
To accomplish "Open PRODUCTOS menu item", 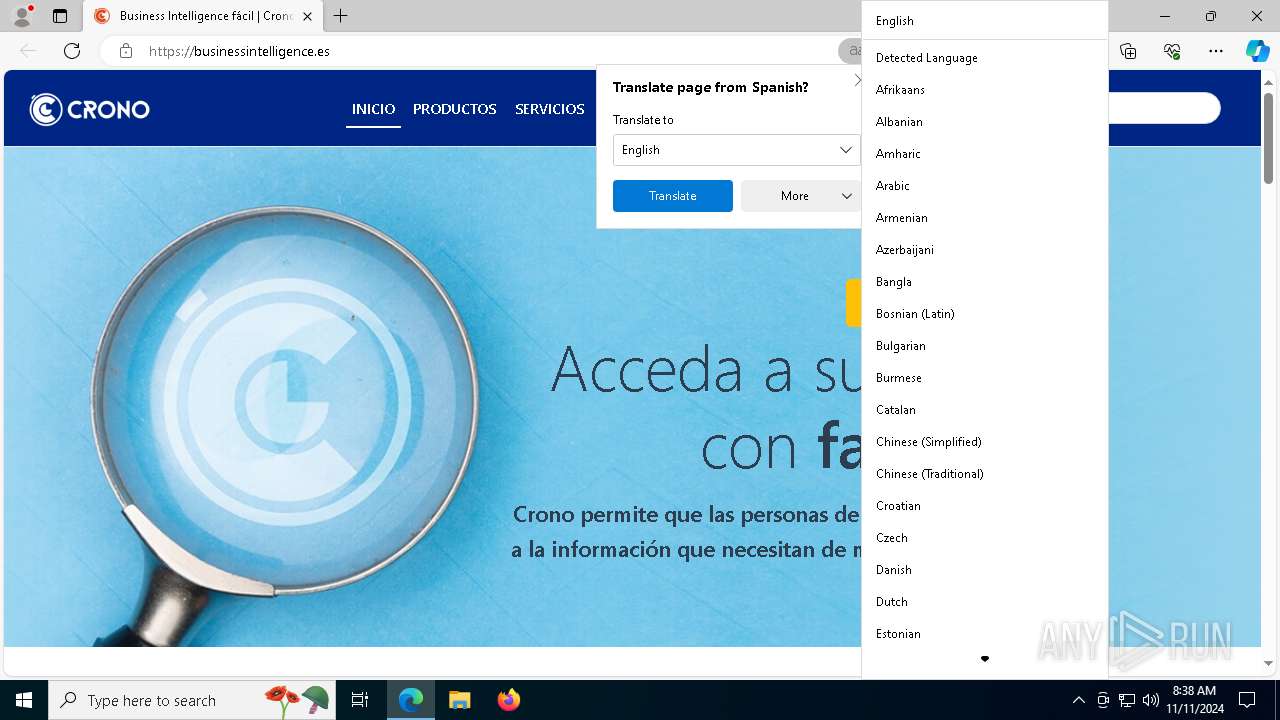I will coord(455,109).
